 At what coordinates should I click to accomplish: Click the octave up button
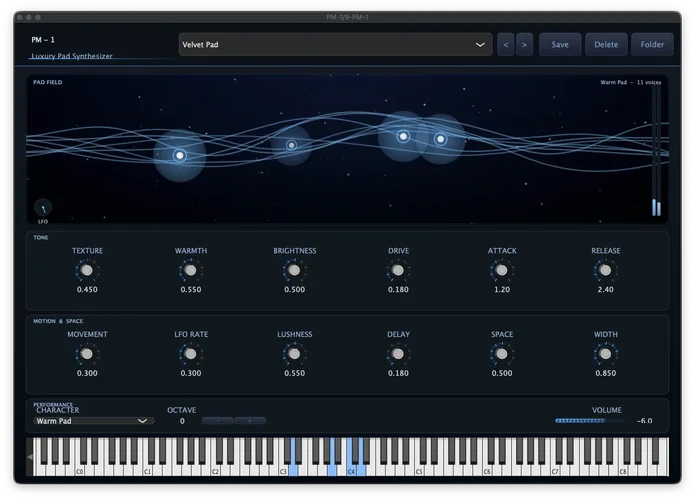pyautogui.click(x=250, y=421)
